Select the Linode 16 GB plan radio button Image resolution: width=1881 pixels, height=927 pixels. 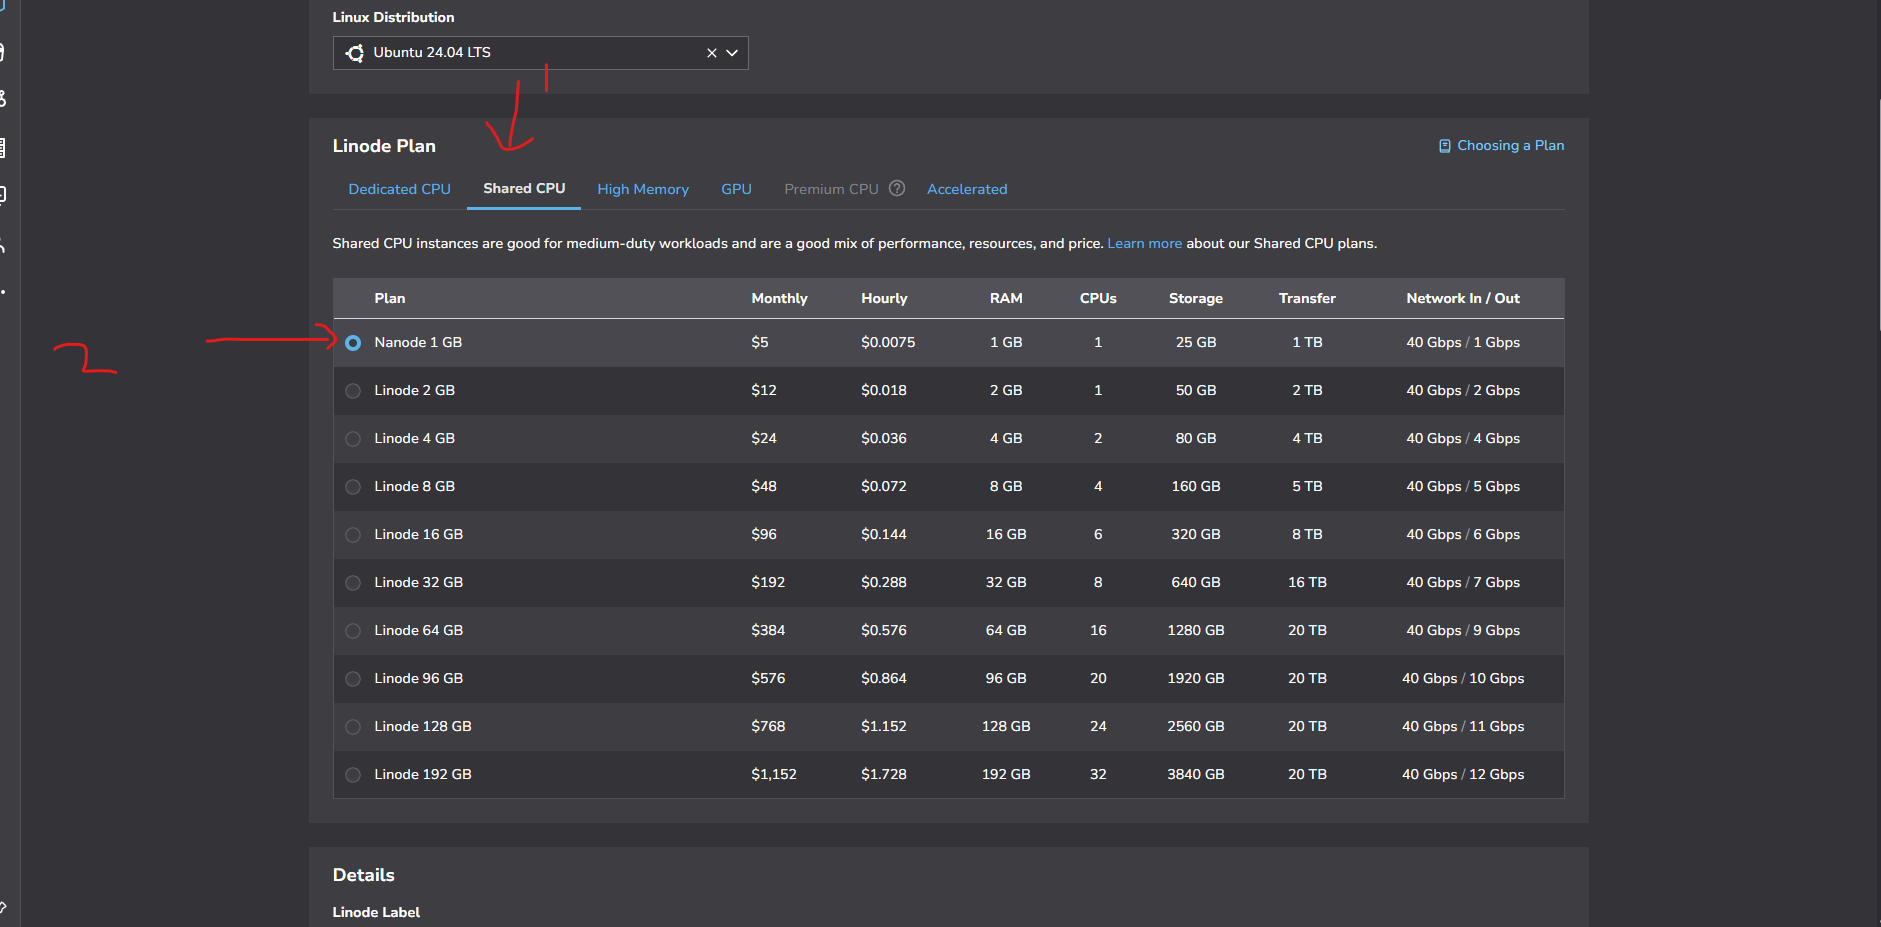pos(353,535)
